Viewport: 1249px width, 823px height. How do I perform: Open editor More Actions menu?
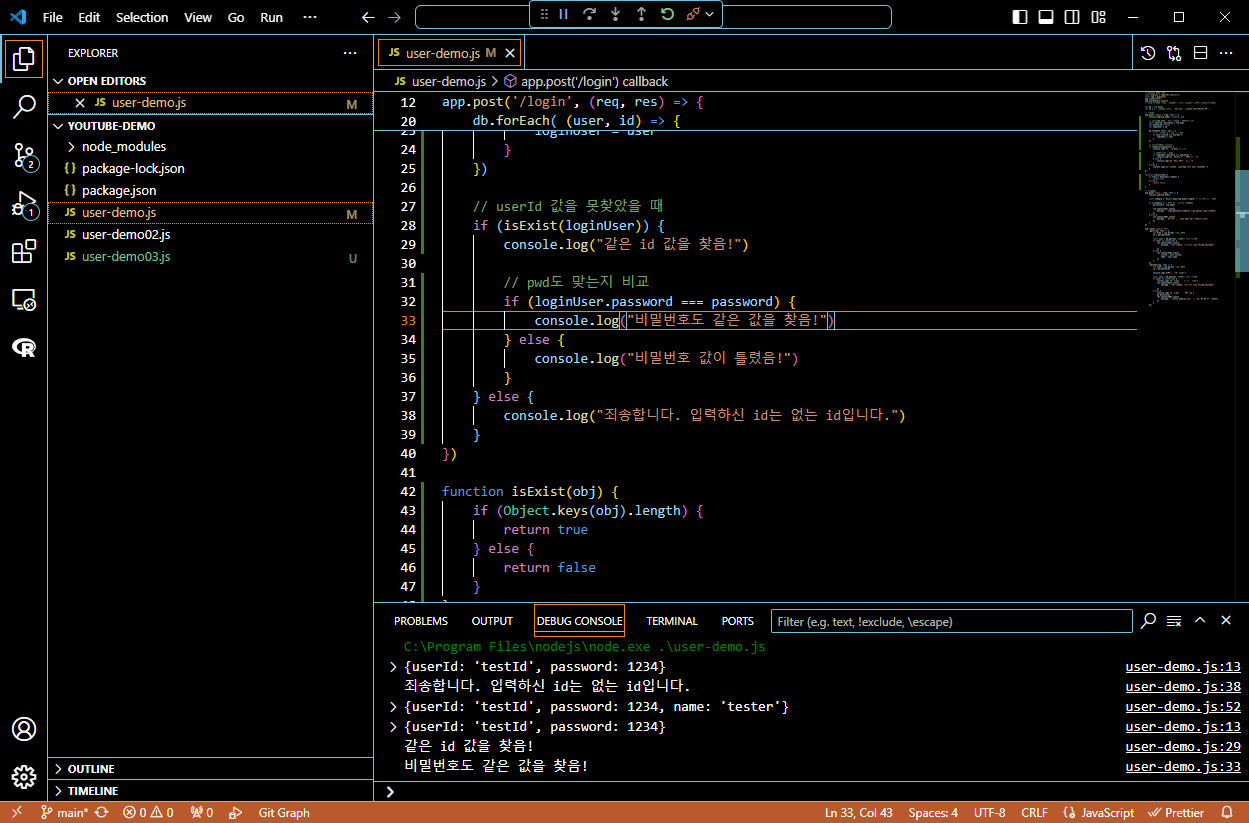click(1228, 53)
